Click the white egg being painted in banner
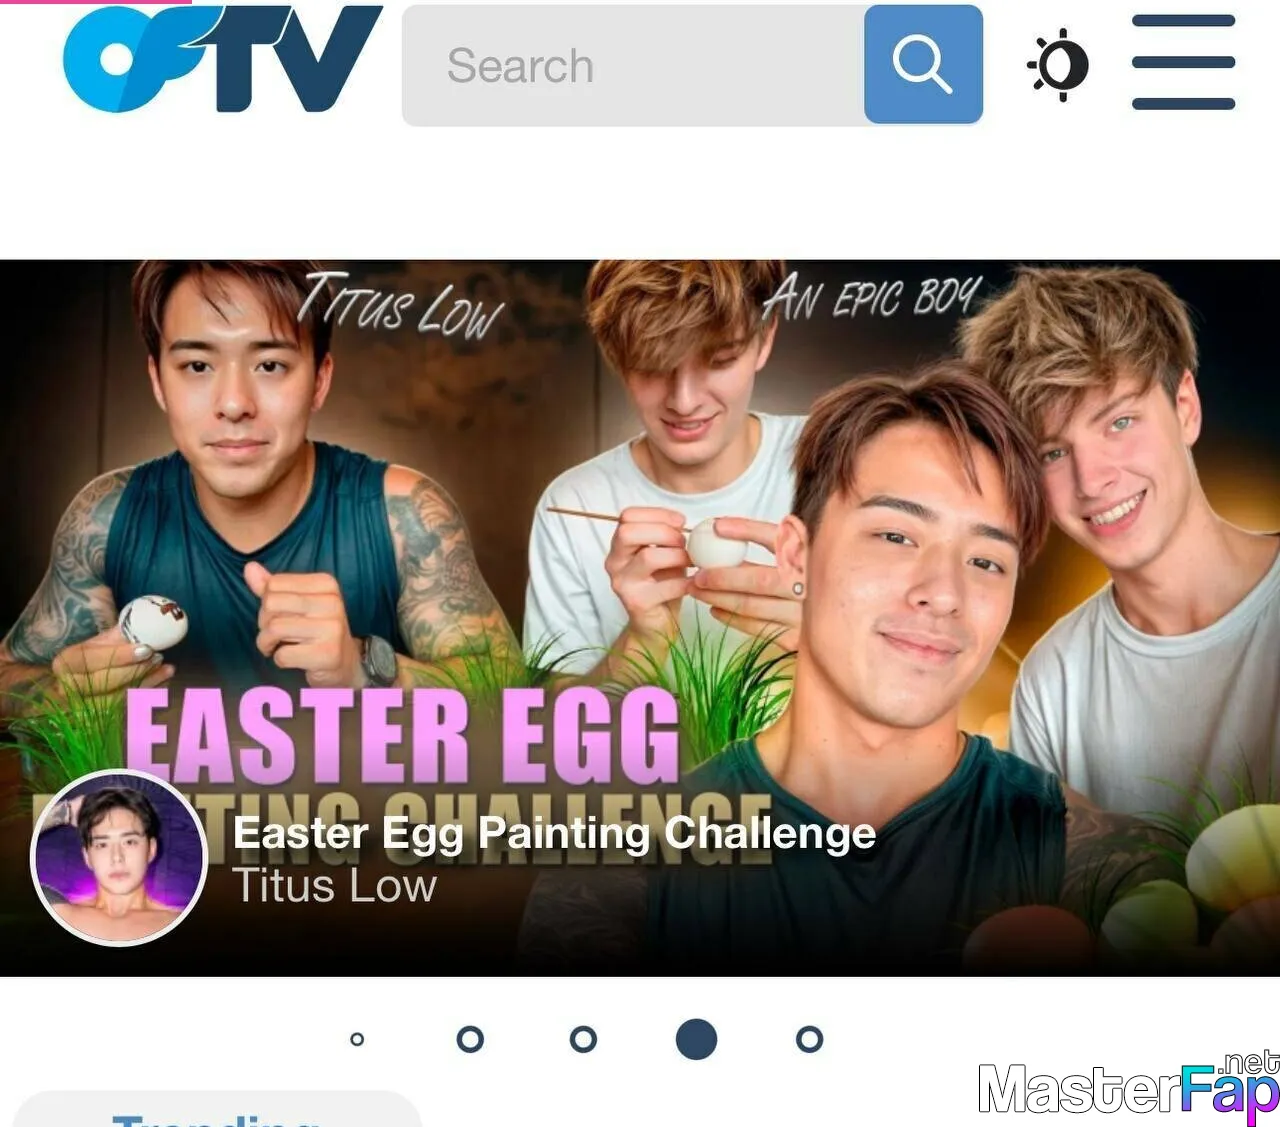The image size is (1280, 1127). 712,543
